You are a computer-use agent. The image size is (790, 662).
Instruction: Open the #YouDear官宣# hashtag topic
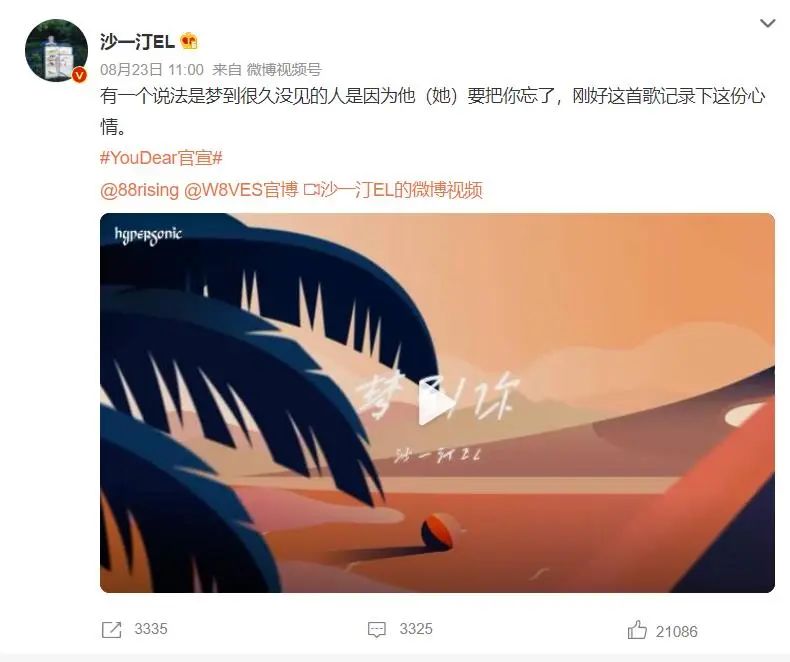click(161, 158)
